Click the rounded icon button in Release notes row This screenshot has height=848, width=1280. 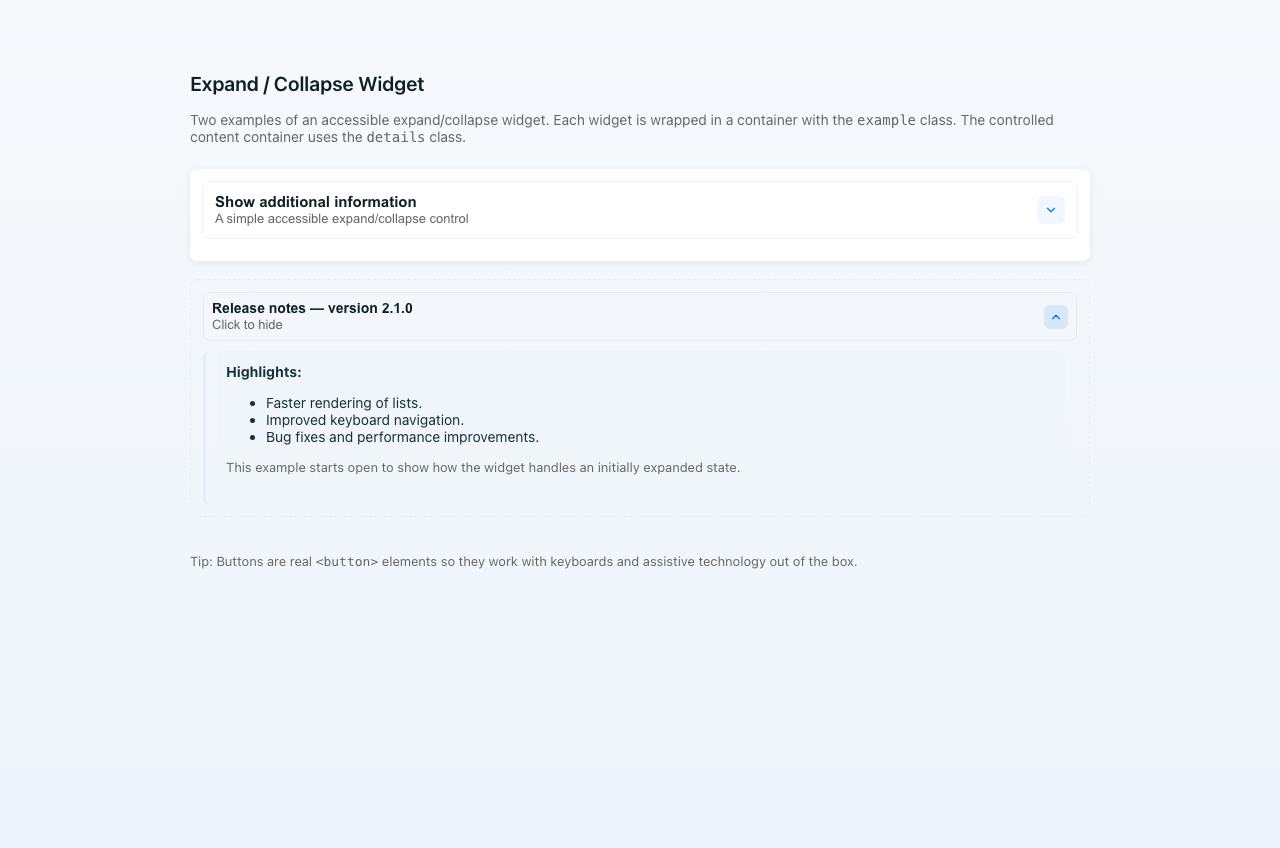click(x=1055, y=317)
